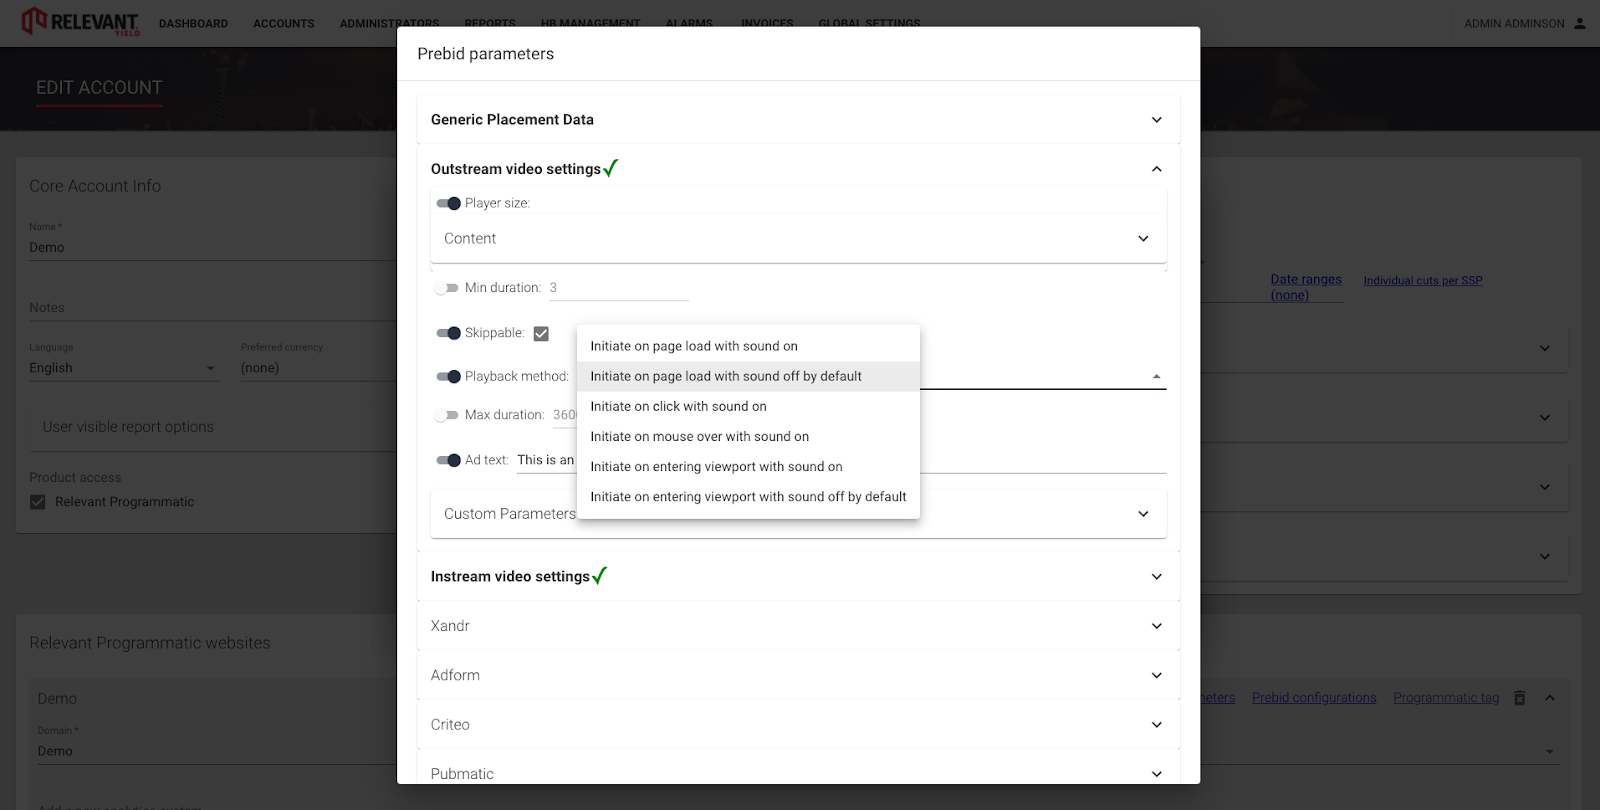The height and width of the screenshot is (810, 1600).
Task: Select Initiate on click with sound on
Action: point(678,407)
